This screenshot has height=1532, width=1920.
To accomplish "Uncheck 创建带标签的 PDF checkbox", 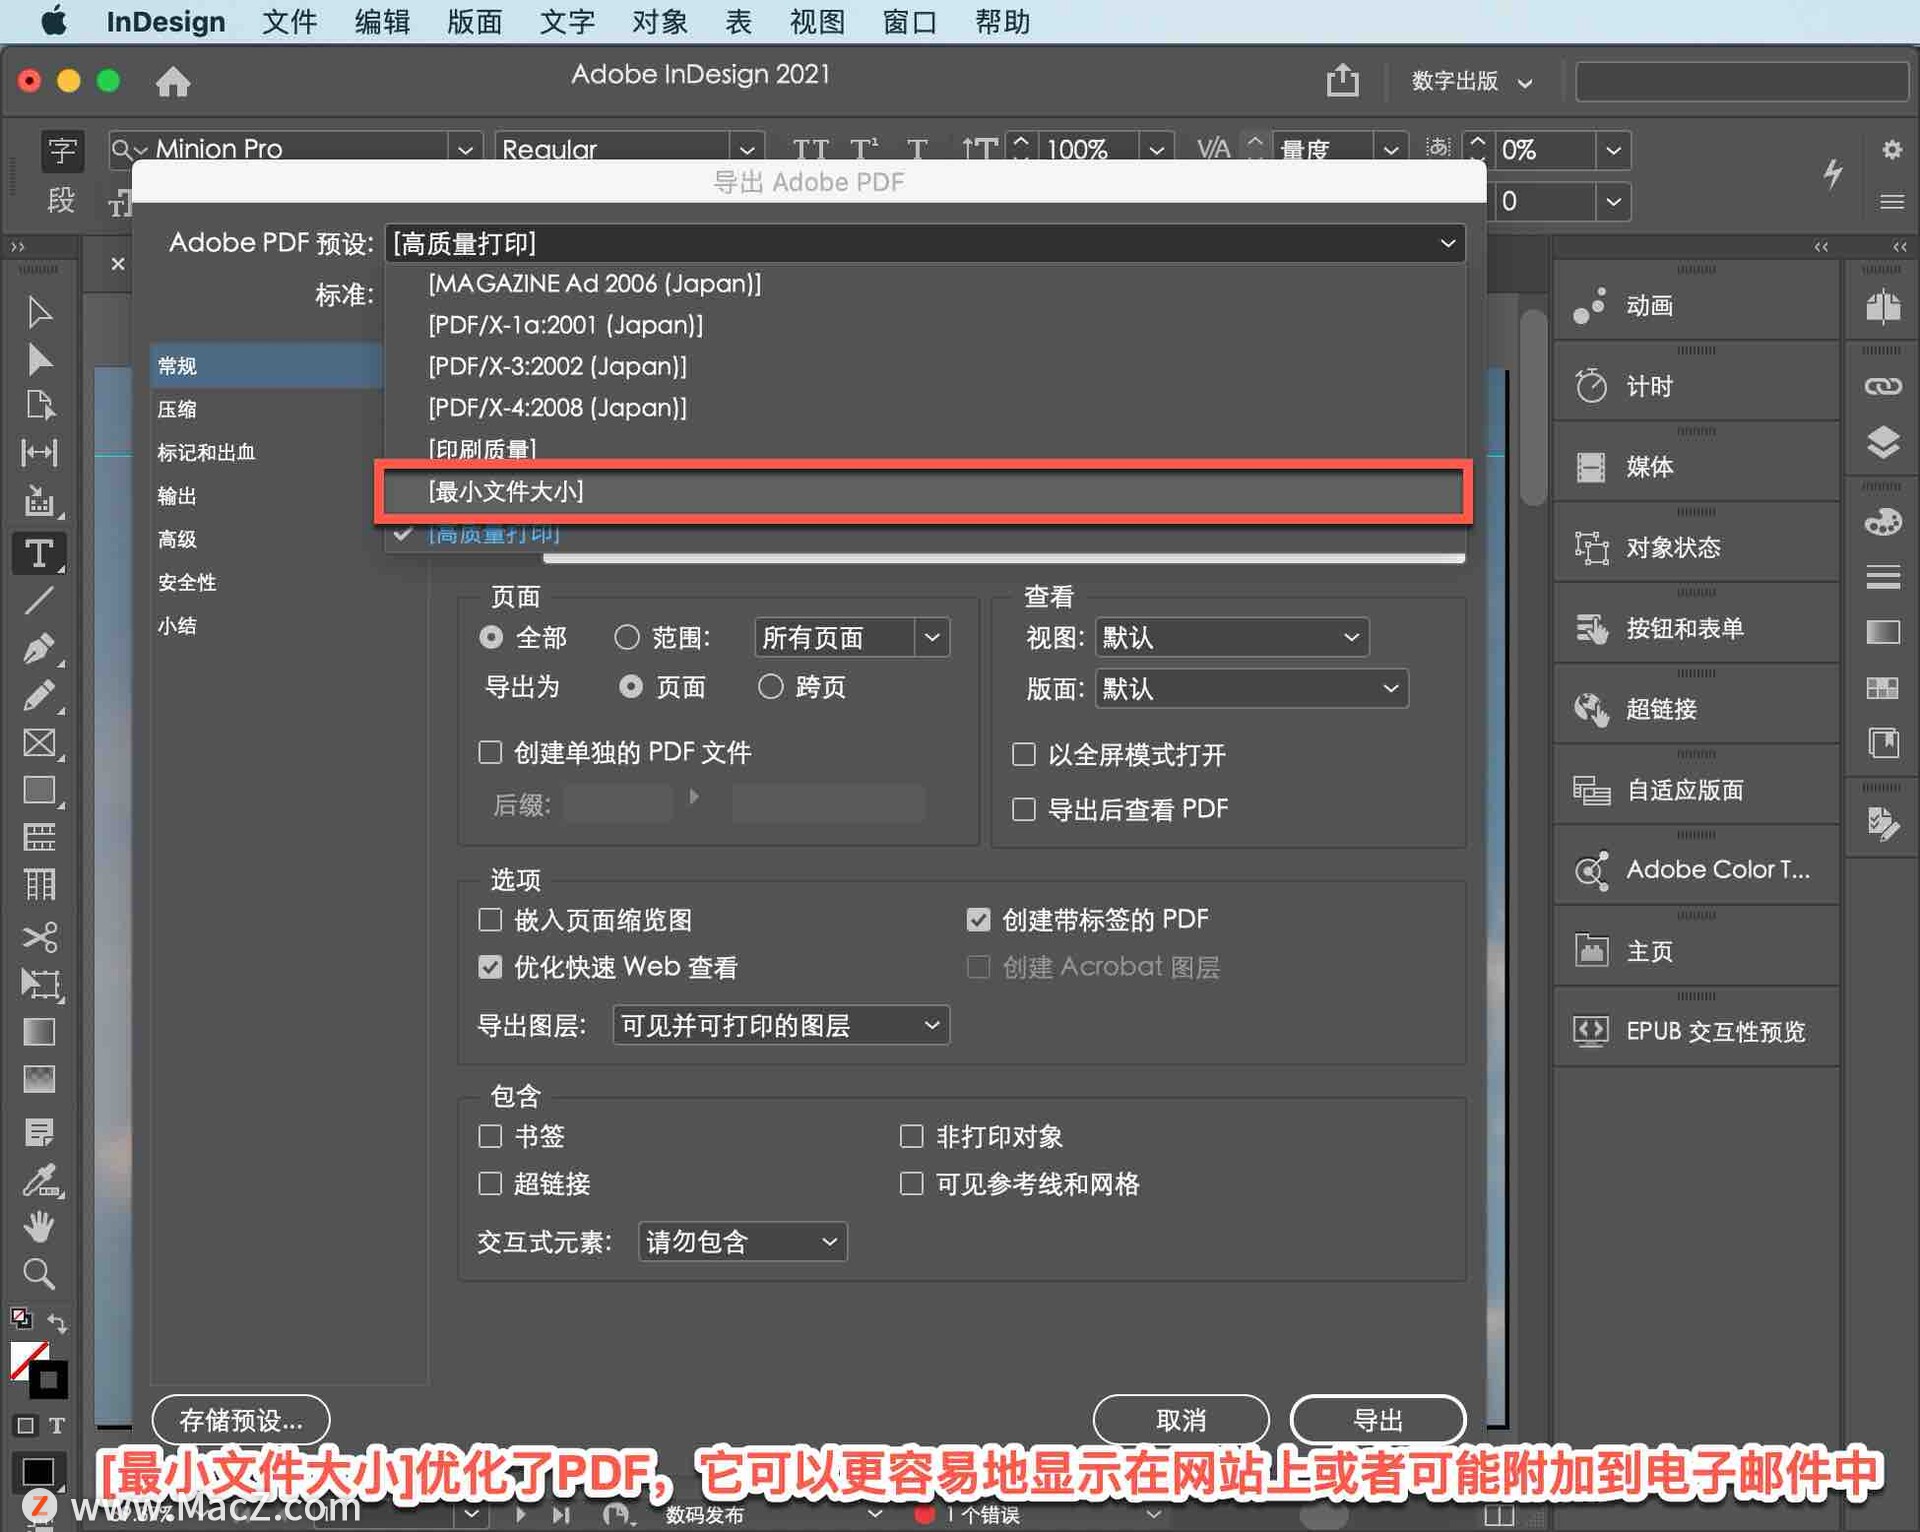I will (978, 919).
